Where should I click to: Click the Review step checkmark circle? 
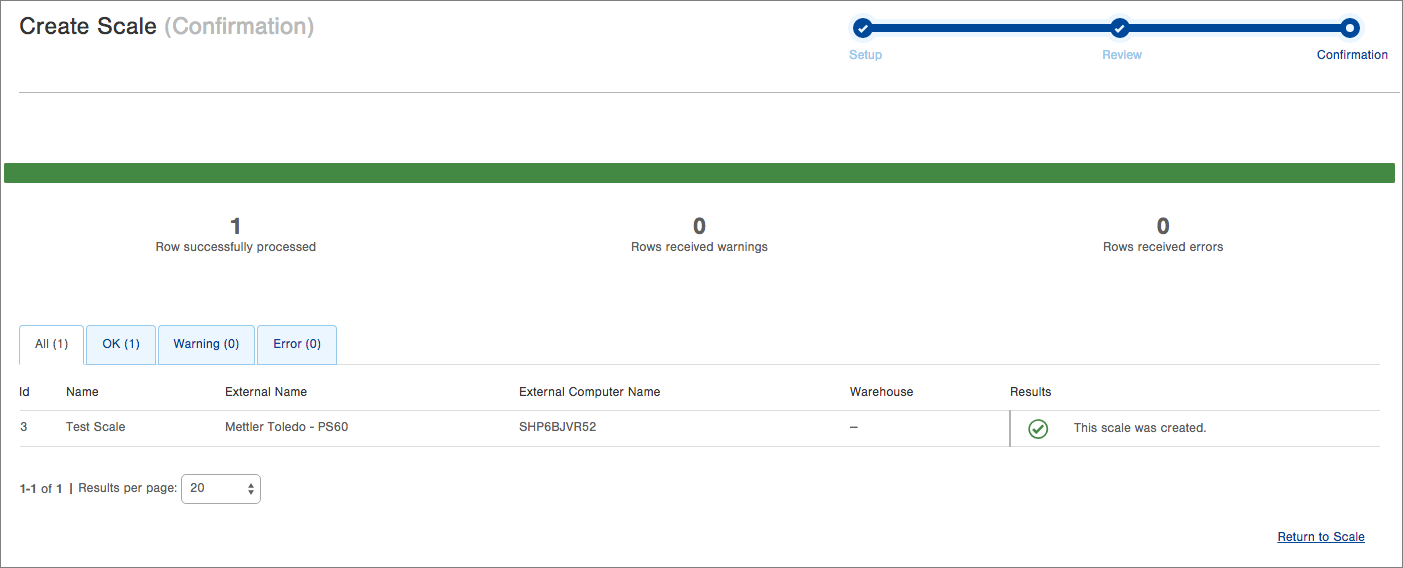point(1120,28)
